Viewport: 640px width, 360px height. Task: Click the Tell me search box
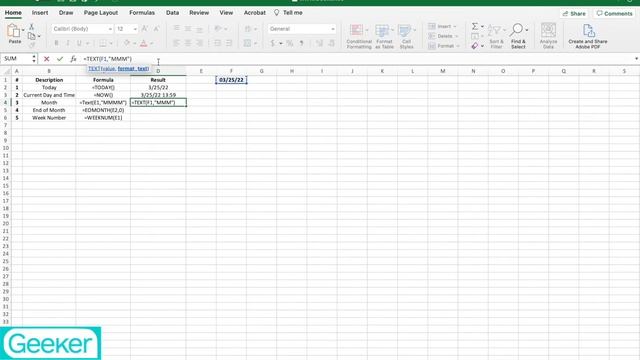tap(288, 13)
